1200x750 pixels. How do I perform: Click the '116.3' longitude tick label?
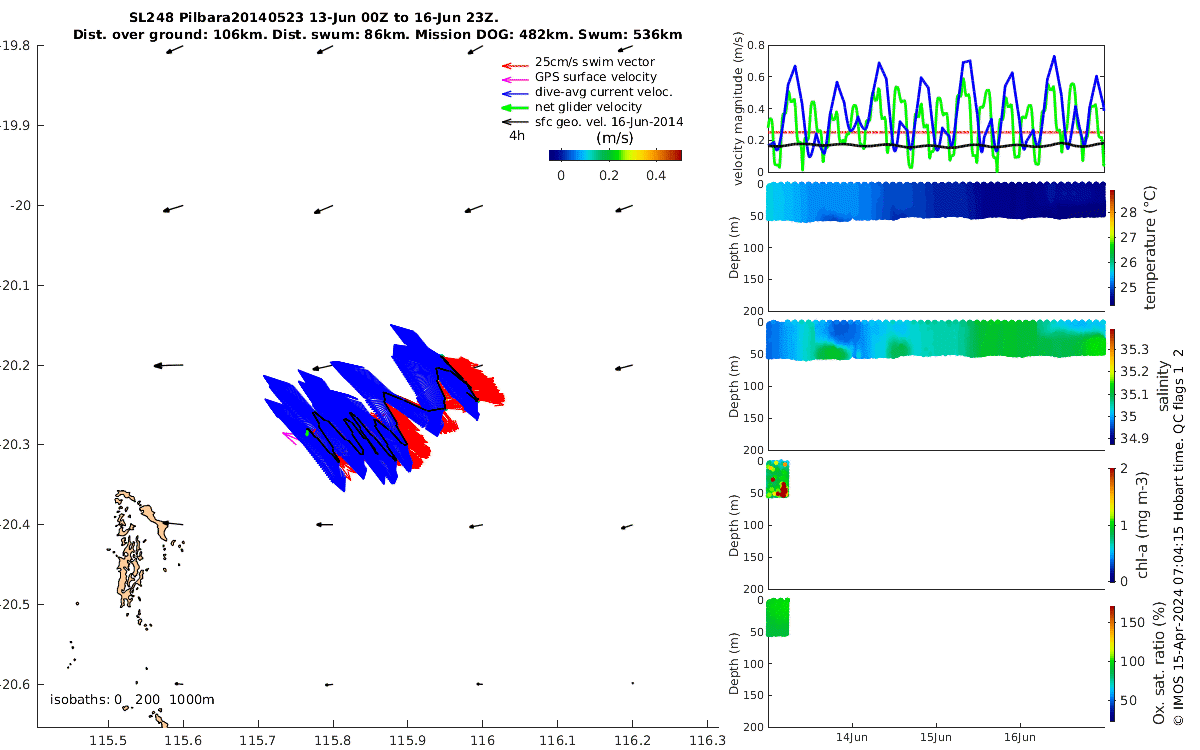point(706,742)
